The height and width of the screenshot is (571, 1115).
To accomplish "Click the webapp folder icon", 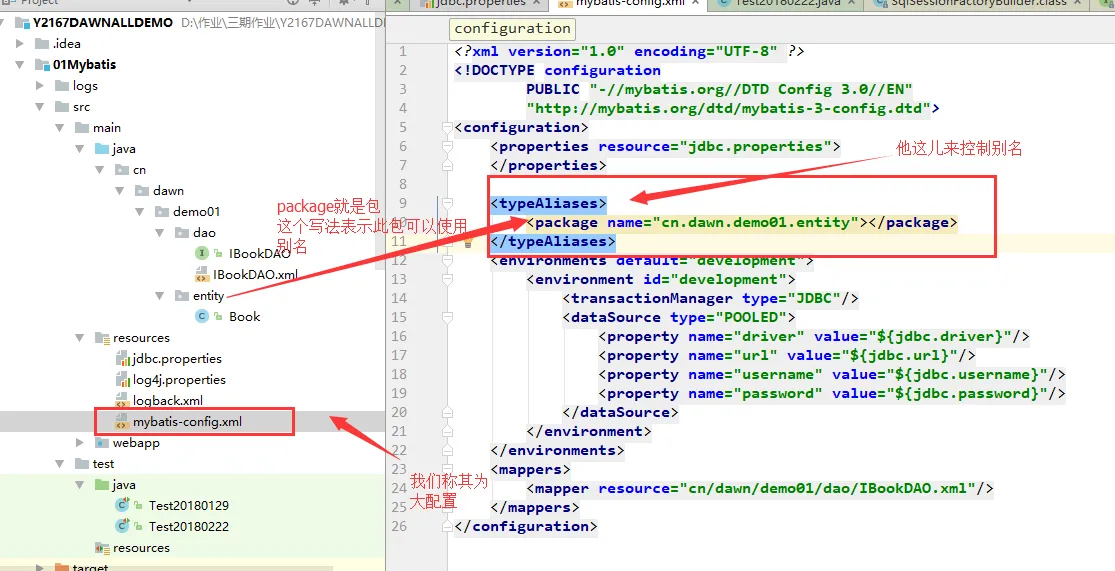I will [x=102, y=443].
